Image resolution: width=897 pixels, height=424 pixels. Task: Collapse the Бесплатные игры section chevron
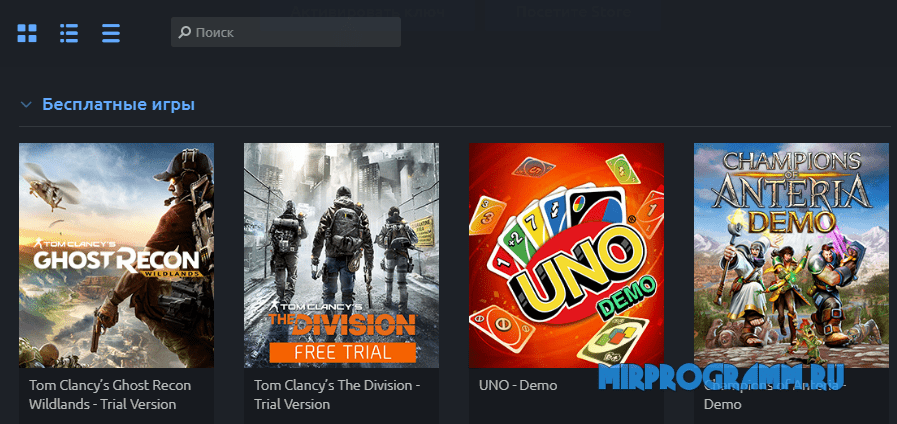[x=26, y=105]
